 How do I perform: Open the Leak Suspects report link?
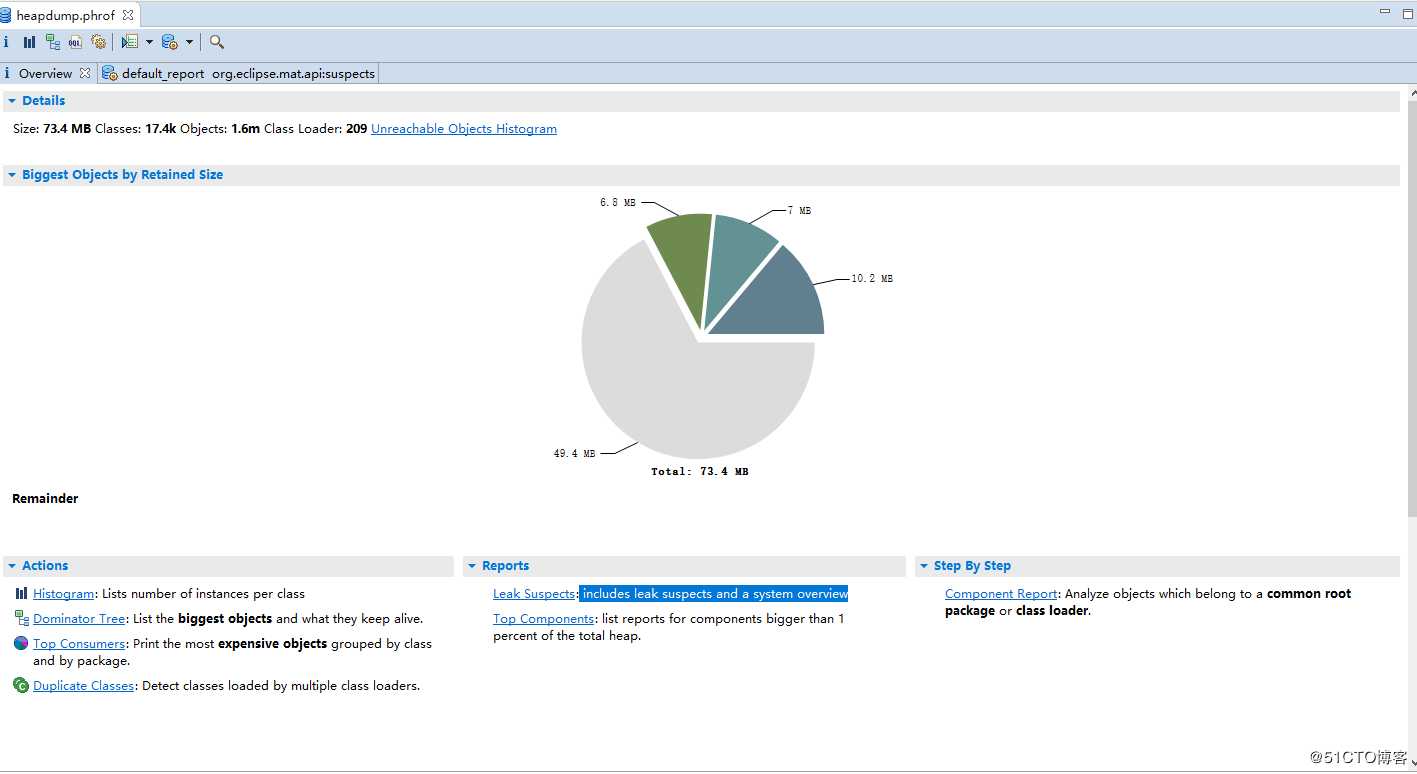coord(534,594)
